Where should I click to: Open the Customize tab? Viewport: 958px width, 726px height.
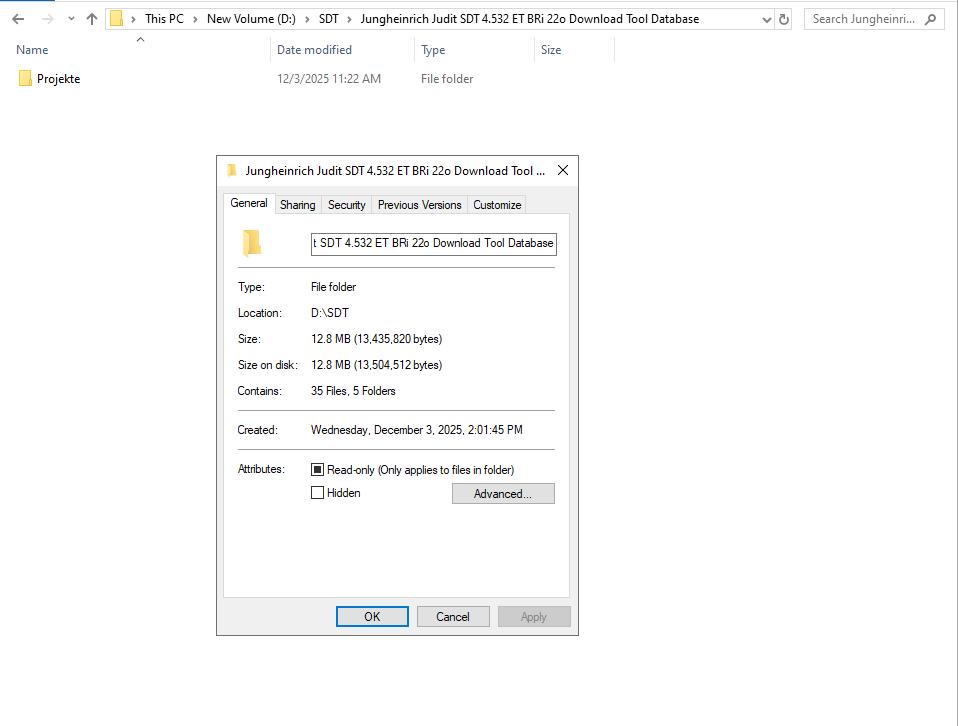(x=497, y=205)
